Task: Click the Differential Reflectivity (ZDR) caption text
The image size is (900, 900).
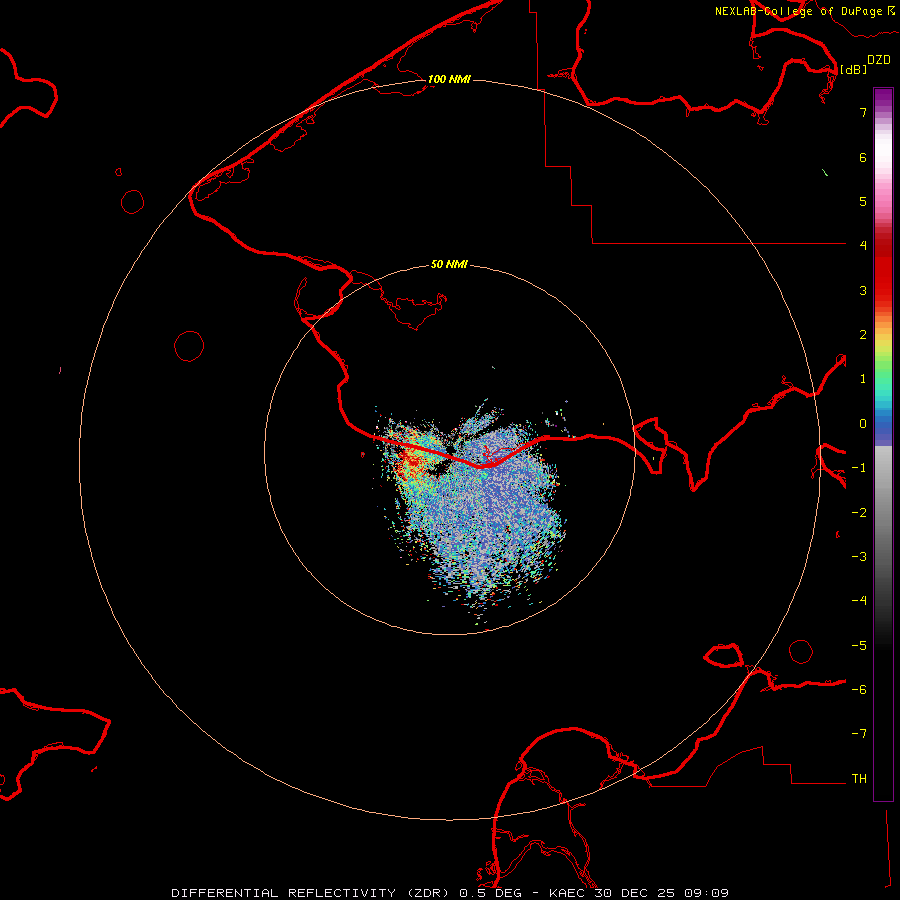Action: [312, 893]
